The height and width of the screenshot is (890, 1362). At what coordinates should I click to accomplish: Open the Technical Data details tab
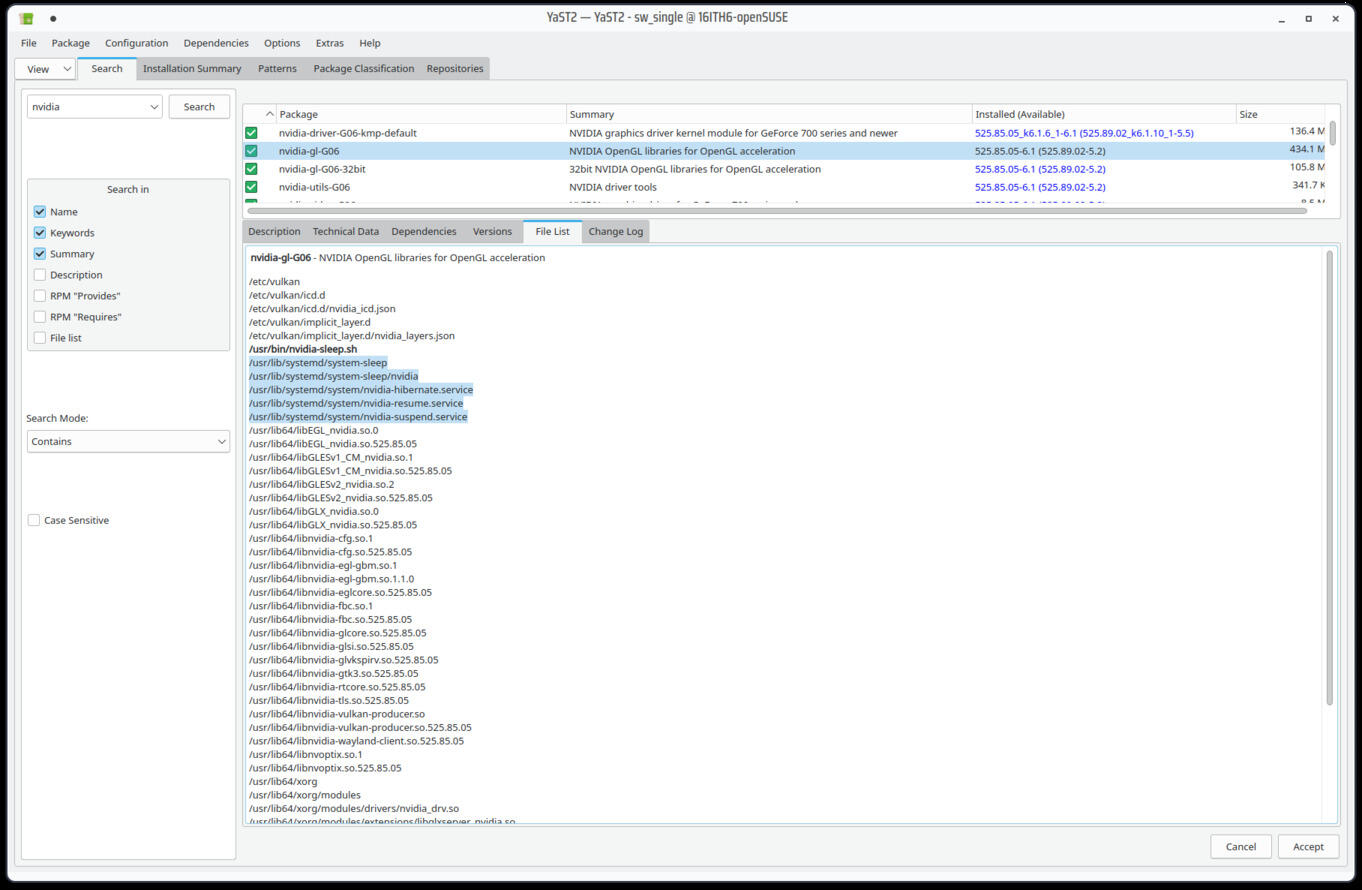346,232
